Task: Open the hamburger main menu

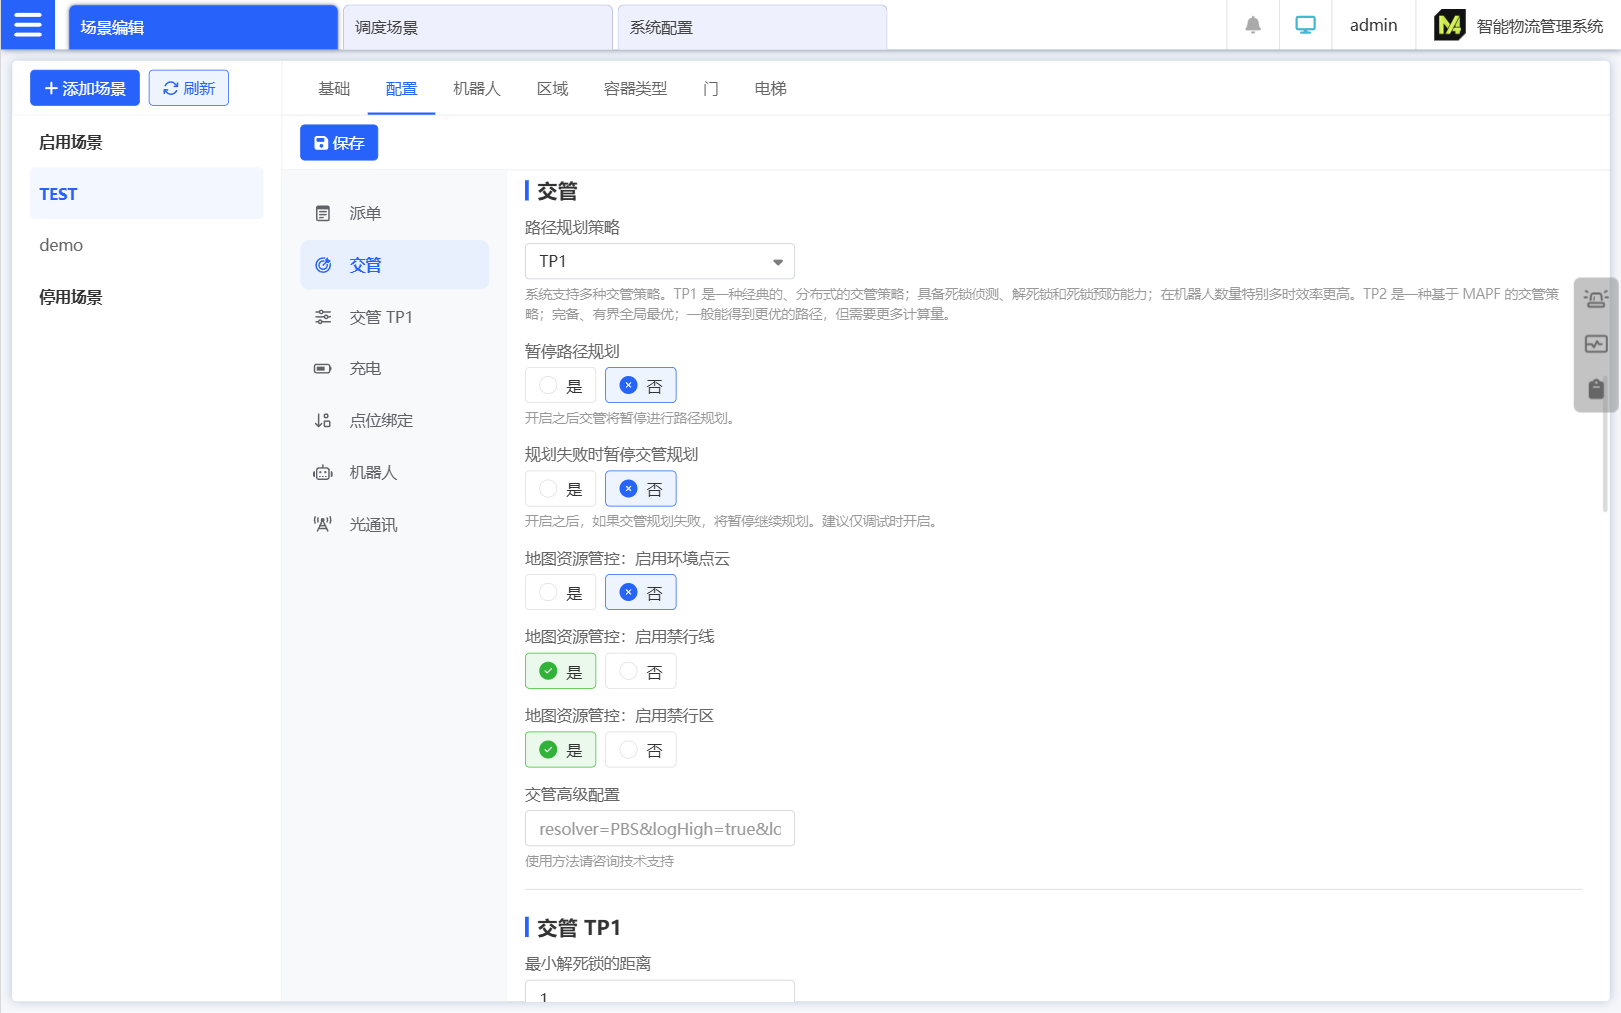Action: pyautogui.click(x=28, y=25)
